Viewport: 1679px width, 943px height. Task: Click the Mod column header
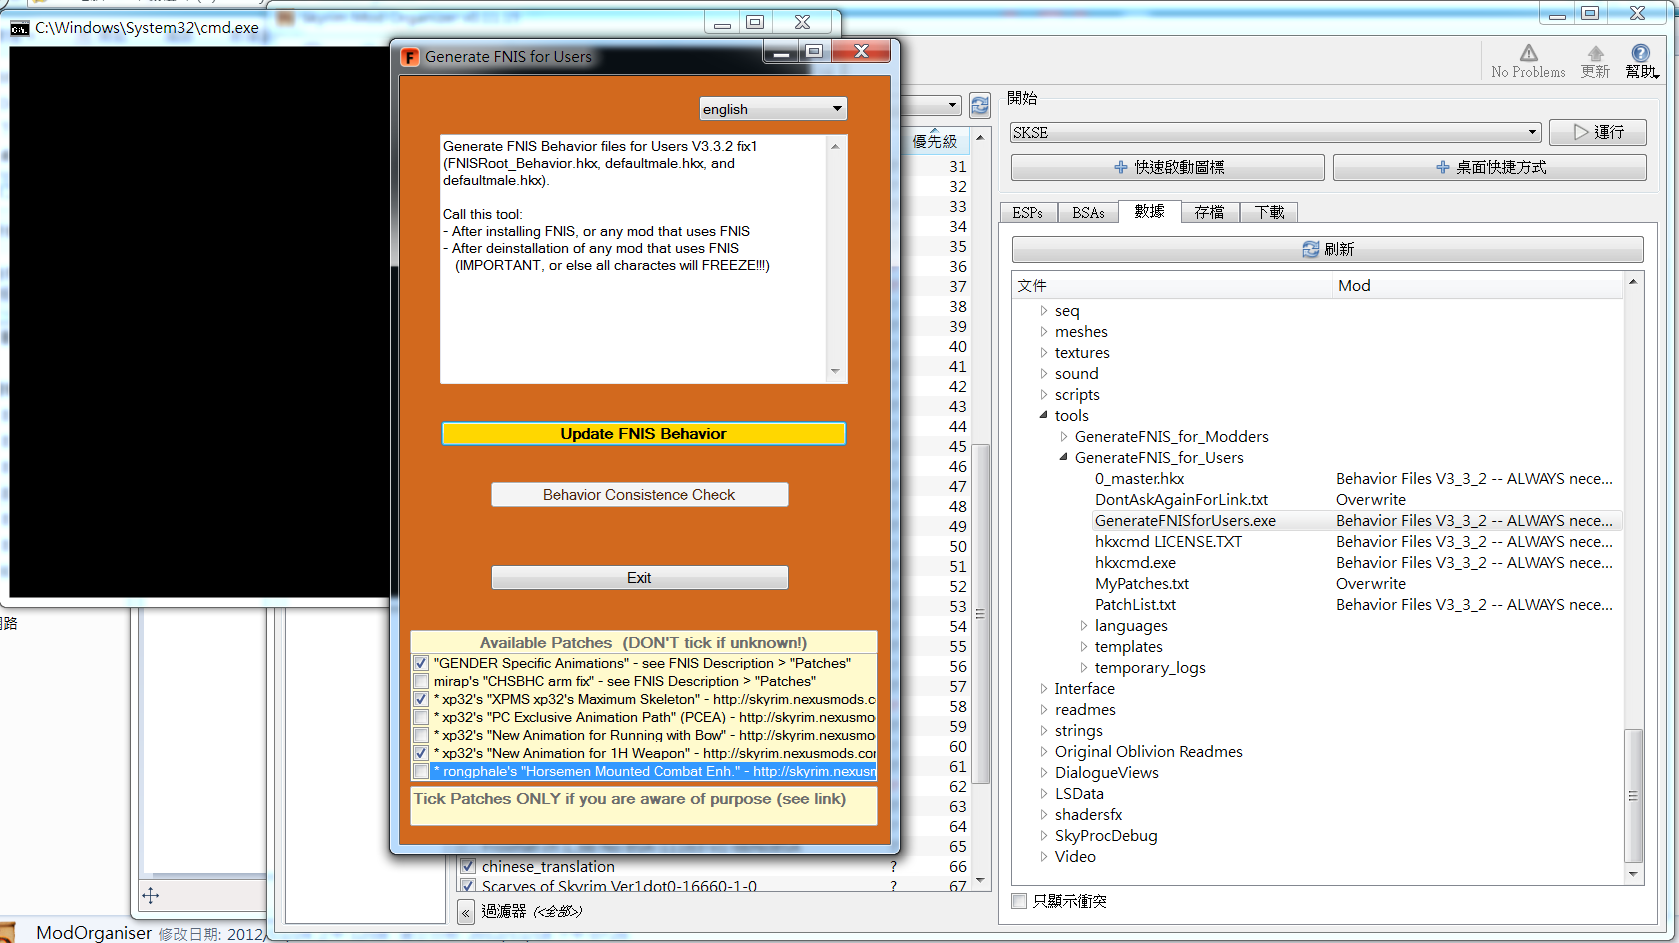pos(1478,286)
